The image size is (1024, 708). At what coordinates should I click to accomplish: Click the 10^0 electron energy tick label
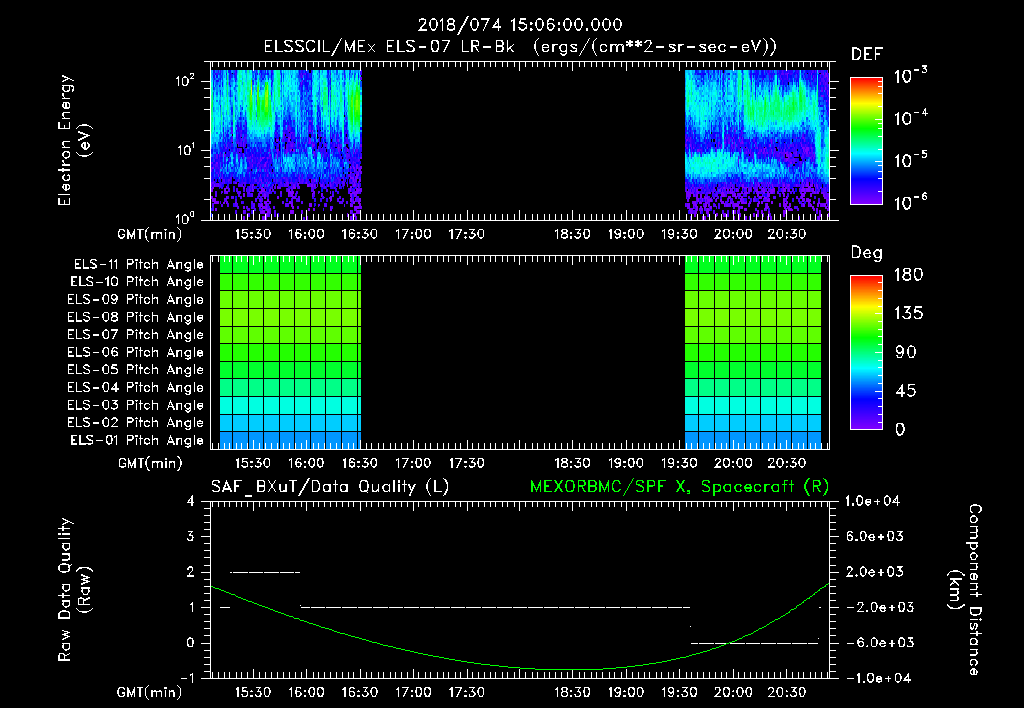click(x=185, y=217)
